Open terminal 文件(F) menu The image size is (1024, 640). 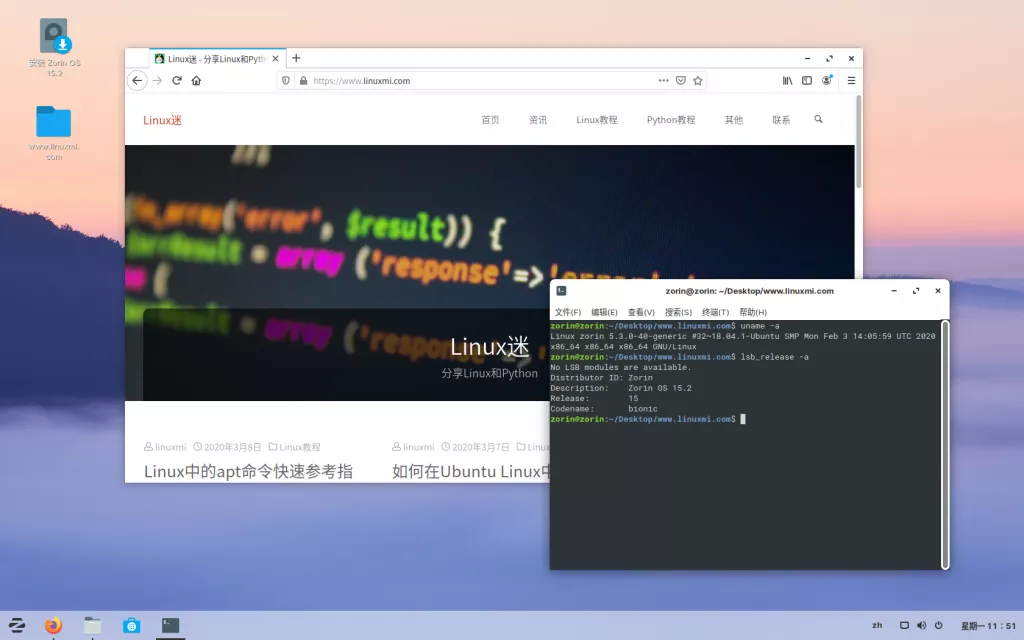[567, 312]
